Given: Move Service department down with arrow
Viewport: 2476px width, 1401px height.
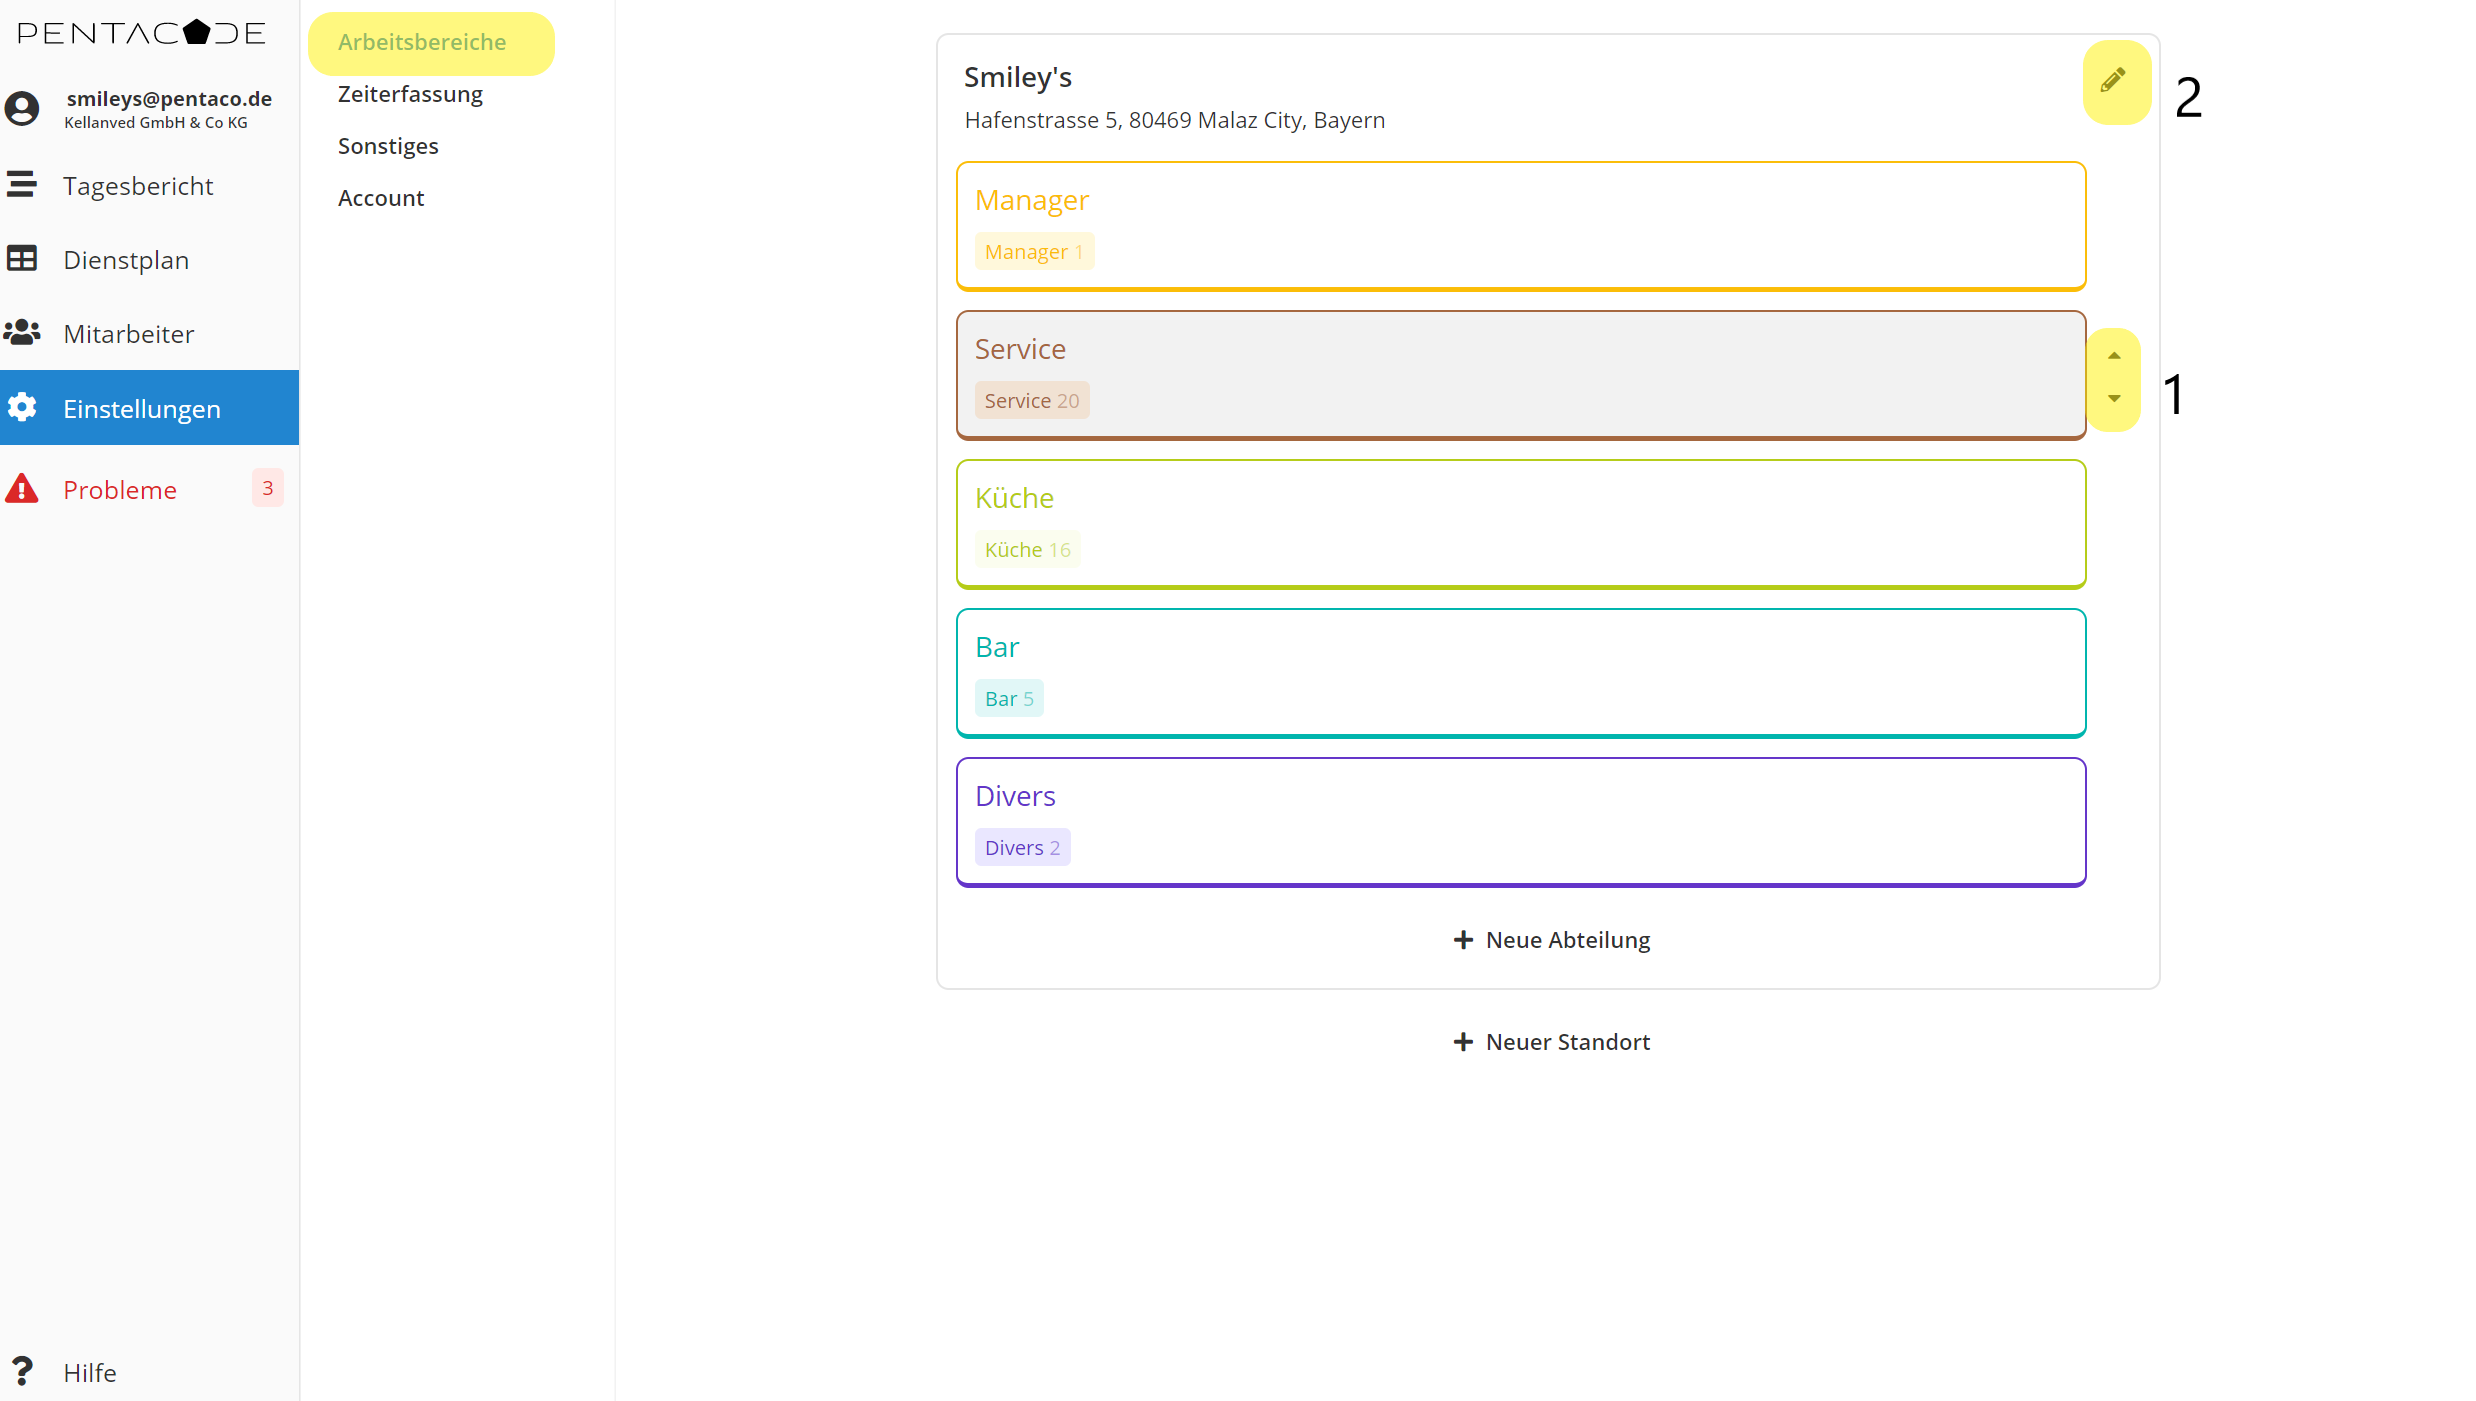Looking at the screenshot, I should (x=2113, y=399).
